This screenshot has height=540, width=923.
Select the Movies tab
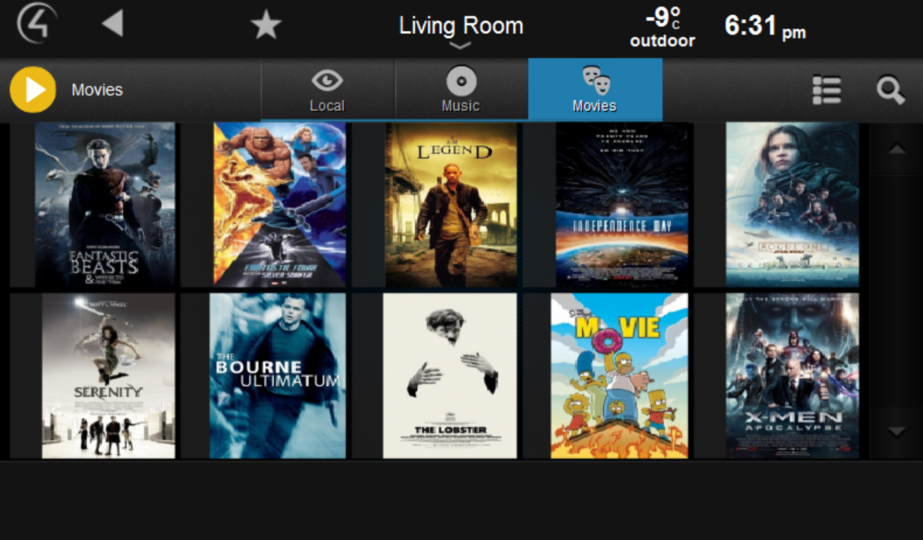point(595,90)
